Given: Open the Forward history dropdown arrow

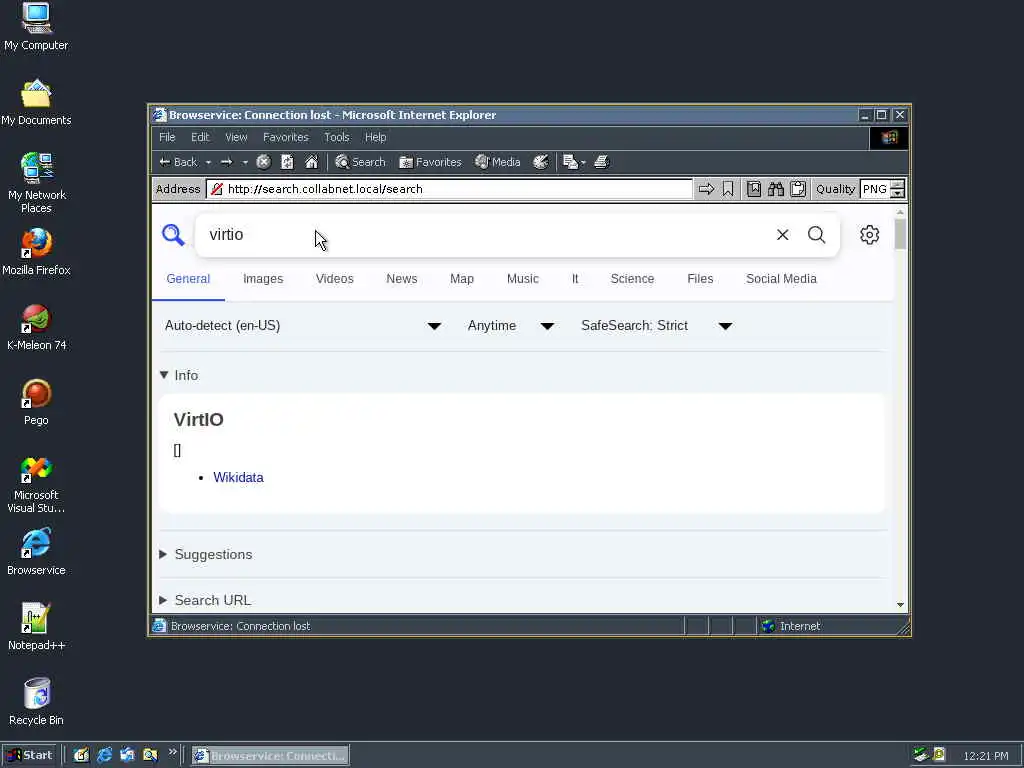Looking at the screenshot, I should [x=245, y=163].
